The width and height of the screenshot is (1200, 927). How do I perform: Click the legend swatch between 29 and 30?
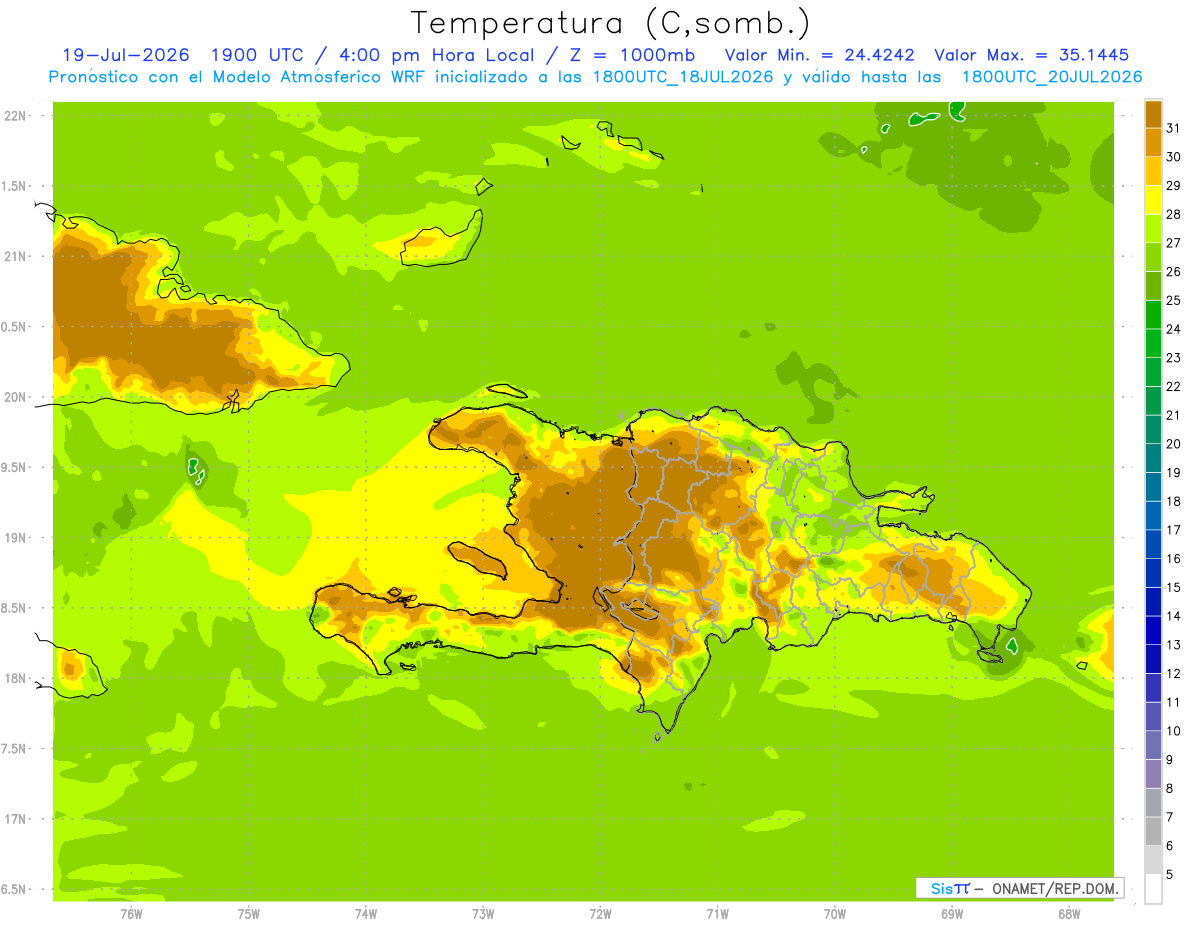coord(1153,171)
